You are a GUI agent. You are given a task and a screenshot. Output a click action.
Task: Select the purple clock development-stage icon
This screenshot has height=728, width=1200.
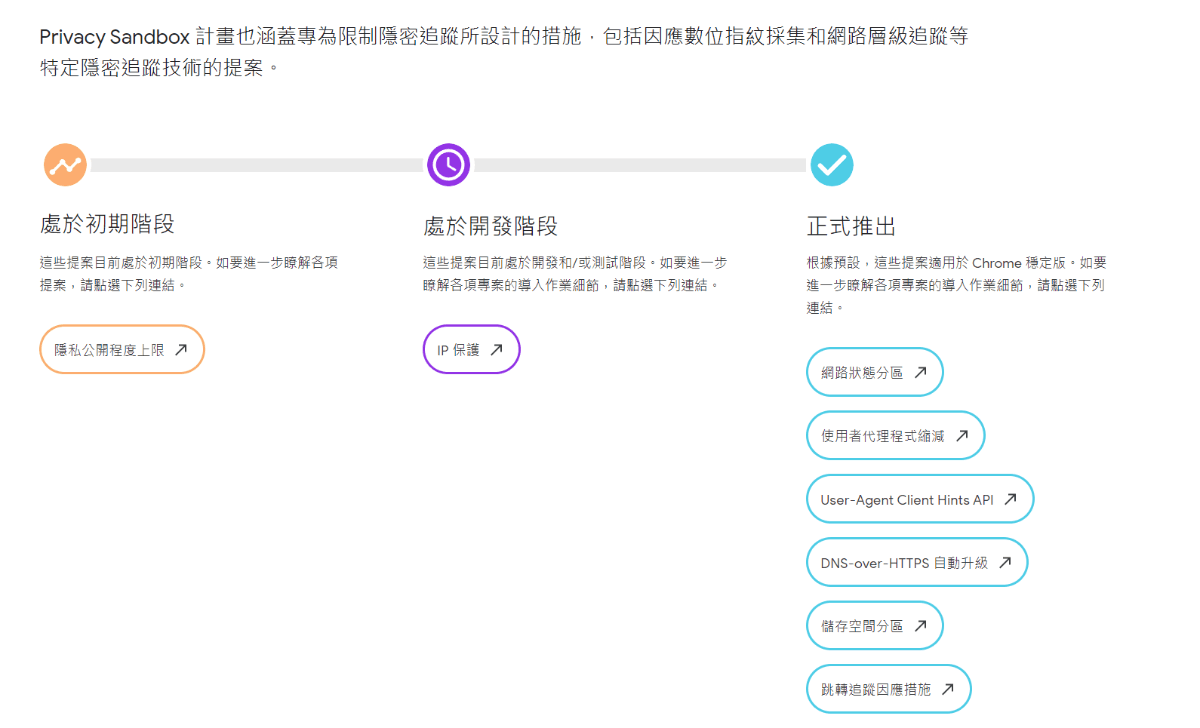click(447, 164)
